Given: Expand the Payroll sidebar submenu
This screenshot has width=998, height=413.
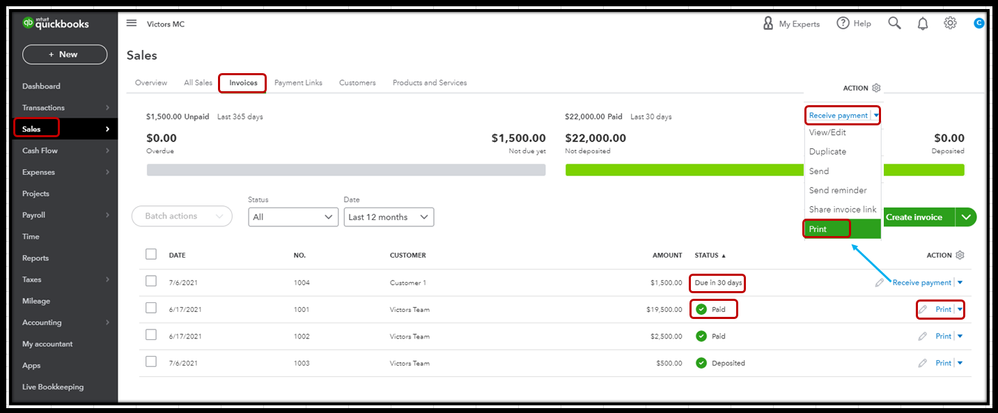Looking at the screenshot, I should pos(107,215).
